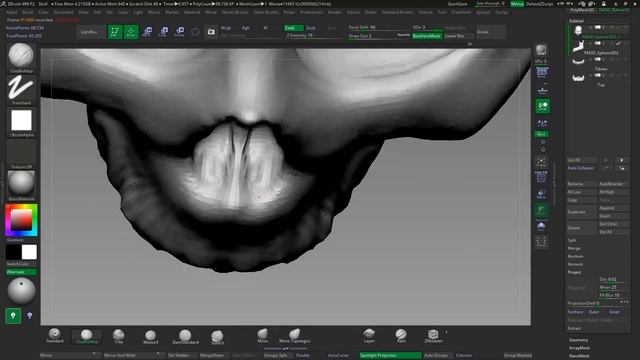Toggle the Line Fill PolyFrame icon
This screenshot has height=360, width=640.
542,177
